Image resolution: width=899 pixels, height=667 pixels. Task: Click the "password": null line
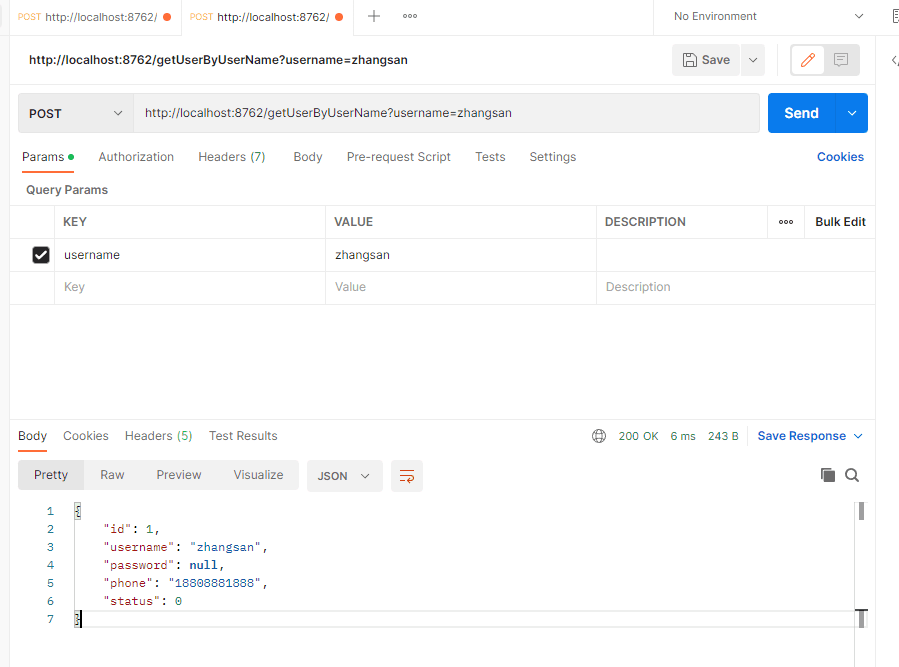point(163,565)
